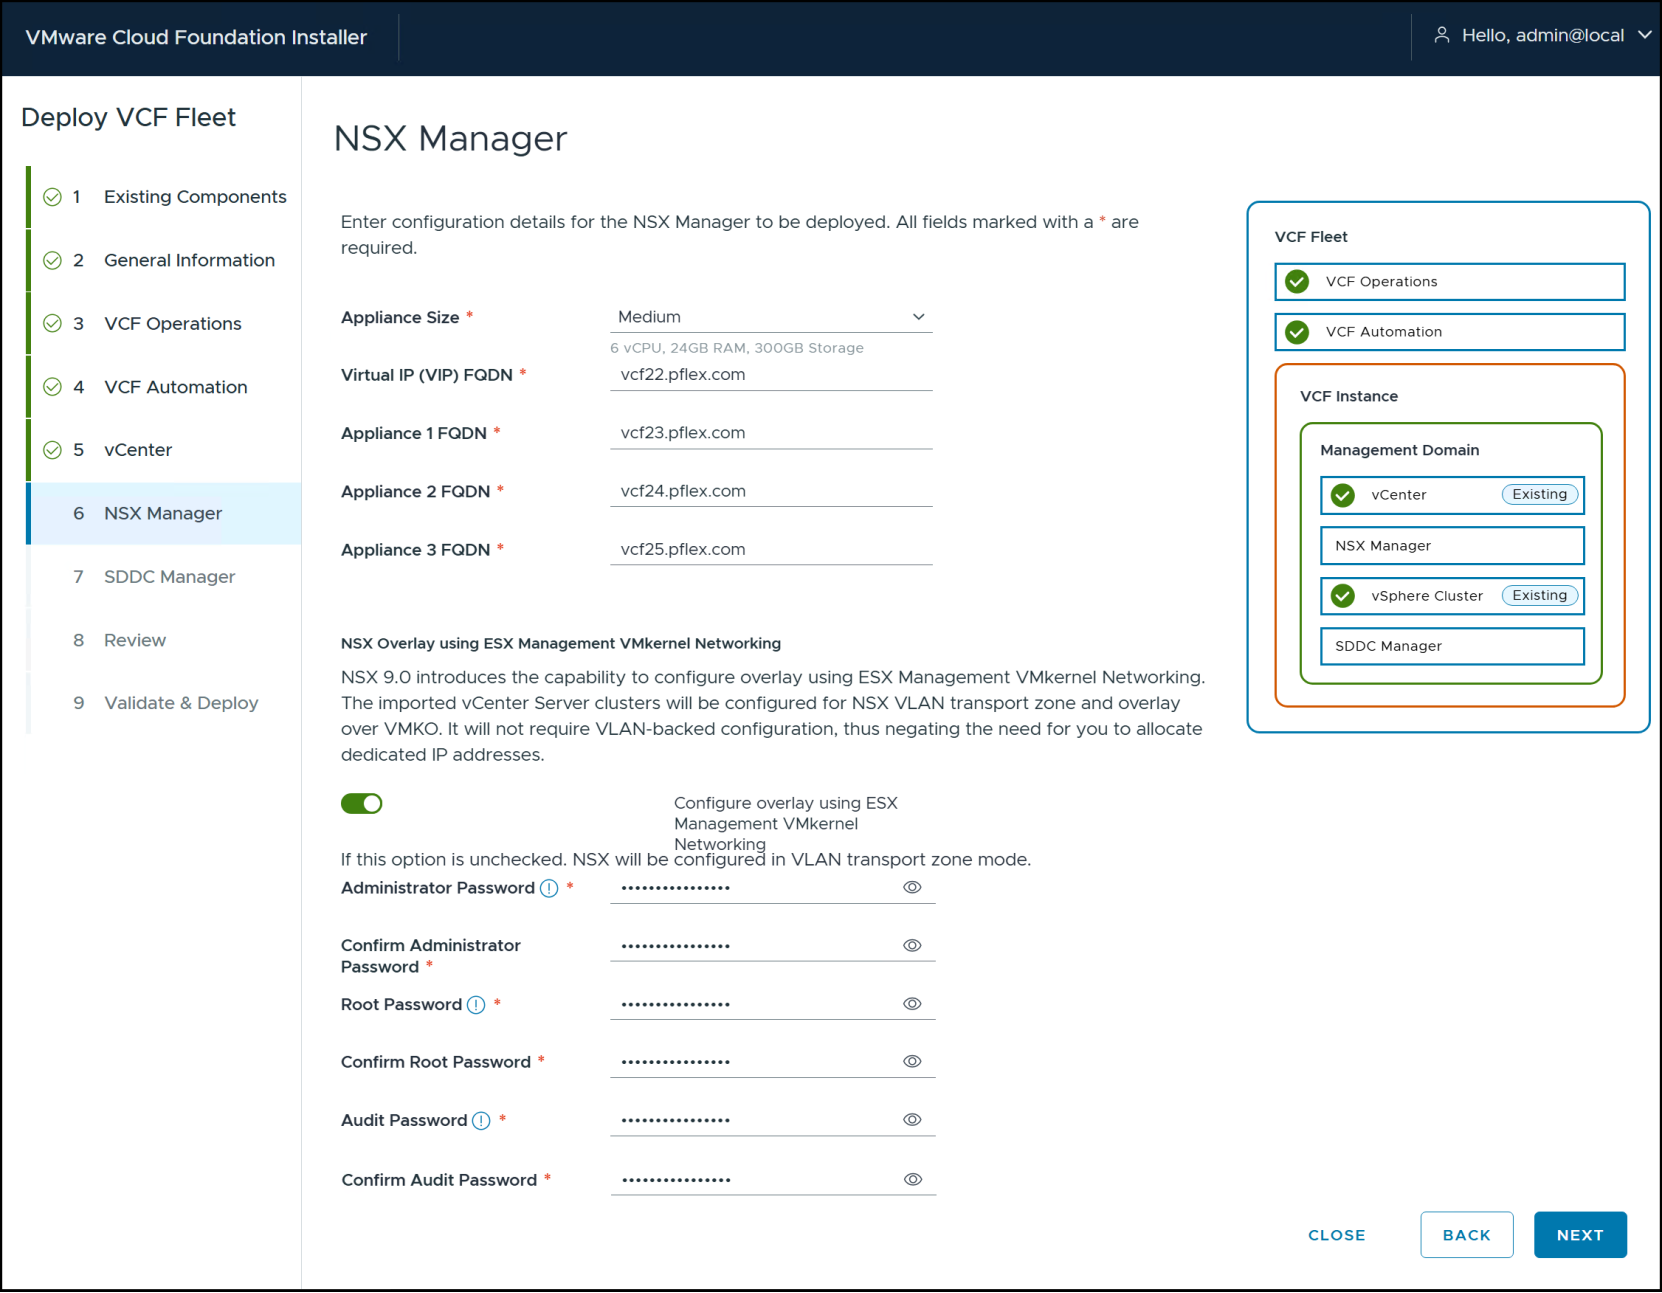This screenshot has width=1662, height=1293.
Task: Open step 3 VCF Operations
Action: pos(165,324)
